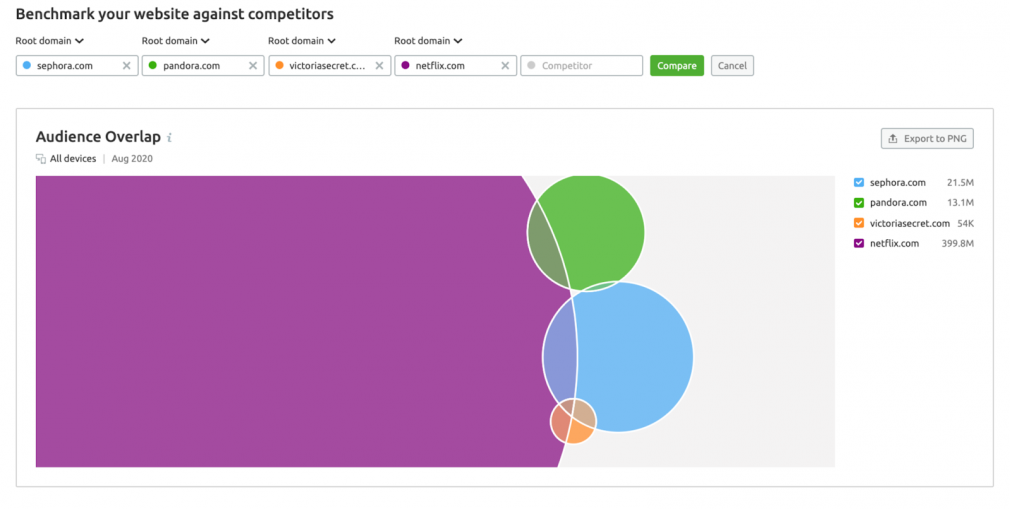Disable the victoriasecret.com legend checkbox
Viewport: 1010px width, 509px height.
859,223
